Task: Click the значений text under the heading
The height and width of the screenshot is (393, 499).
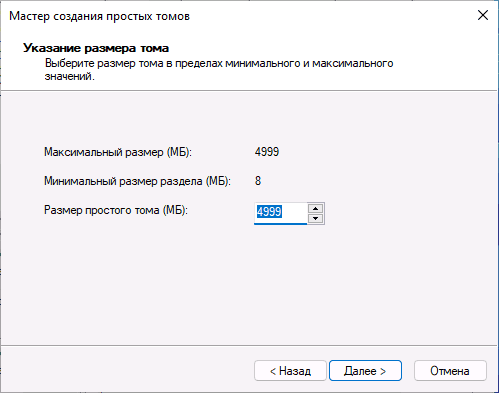Action: click(70, 76)
